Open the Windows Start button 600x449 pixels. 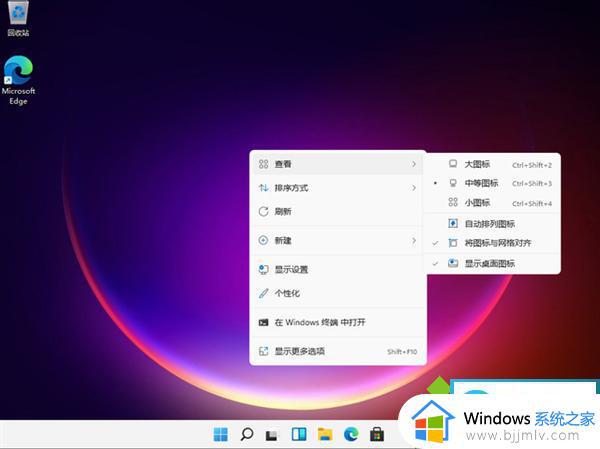pyautogui.click(x=220, y=434)
